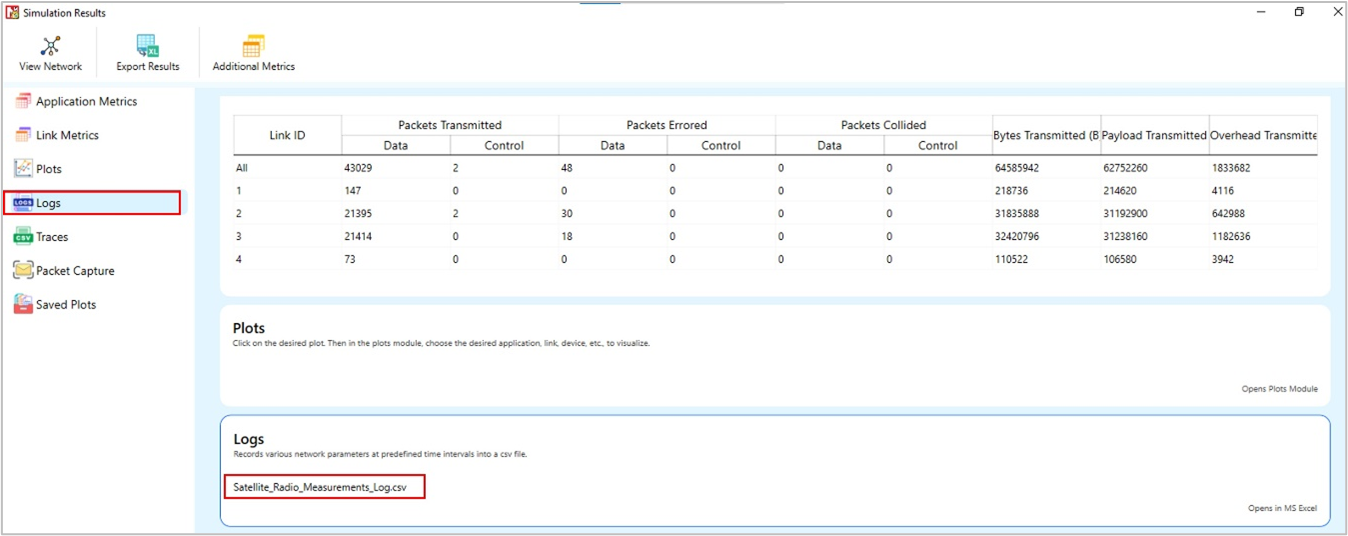1348x536 pixels.
Task: Select the Link ID 3 row
Action: point(242,236)
